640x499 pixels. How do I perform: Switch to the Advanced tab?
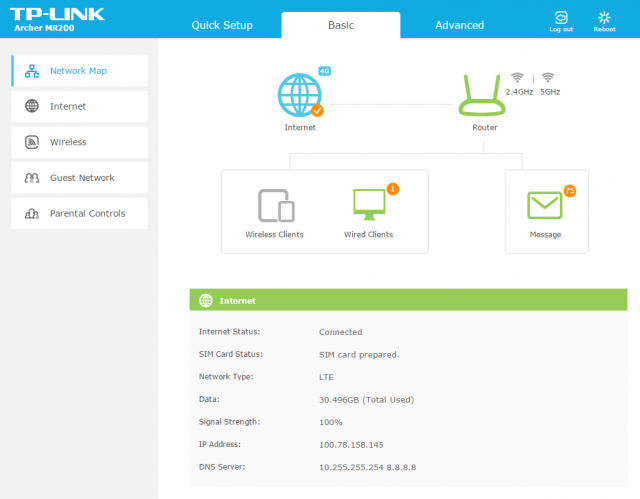(x=459, y=25)
